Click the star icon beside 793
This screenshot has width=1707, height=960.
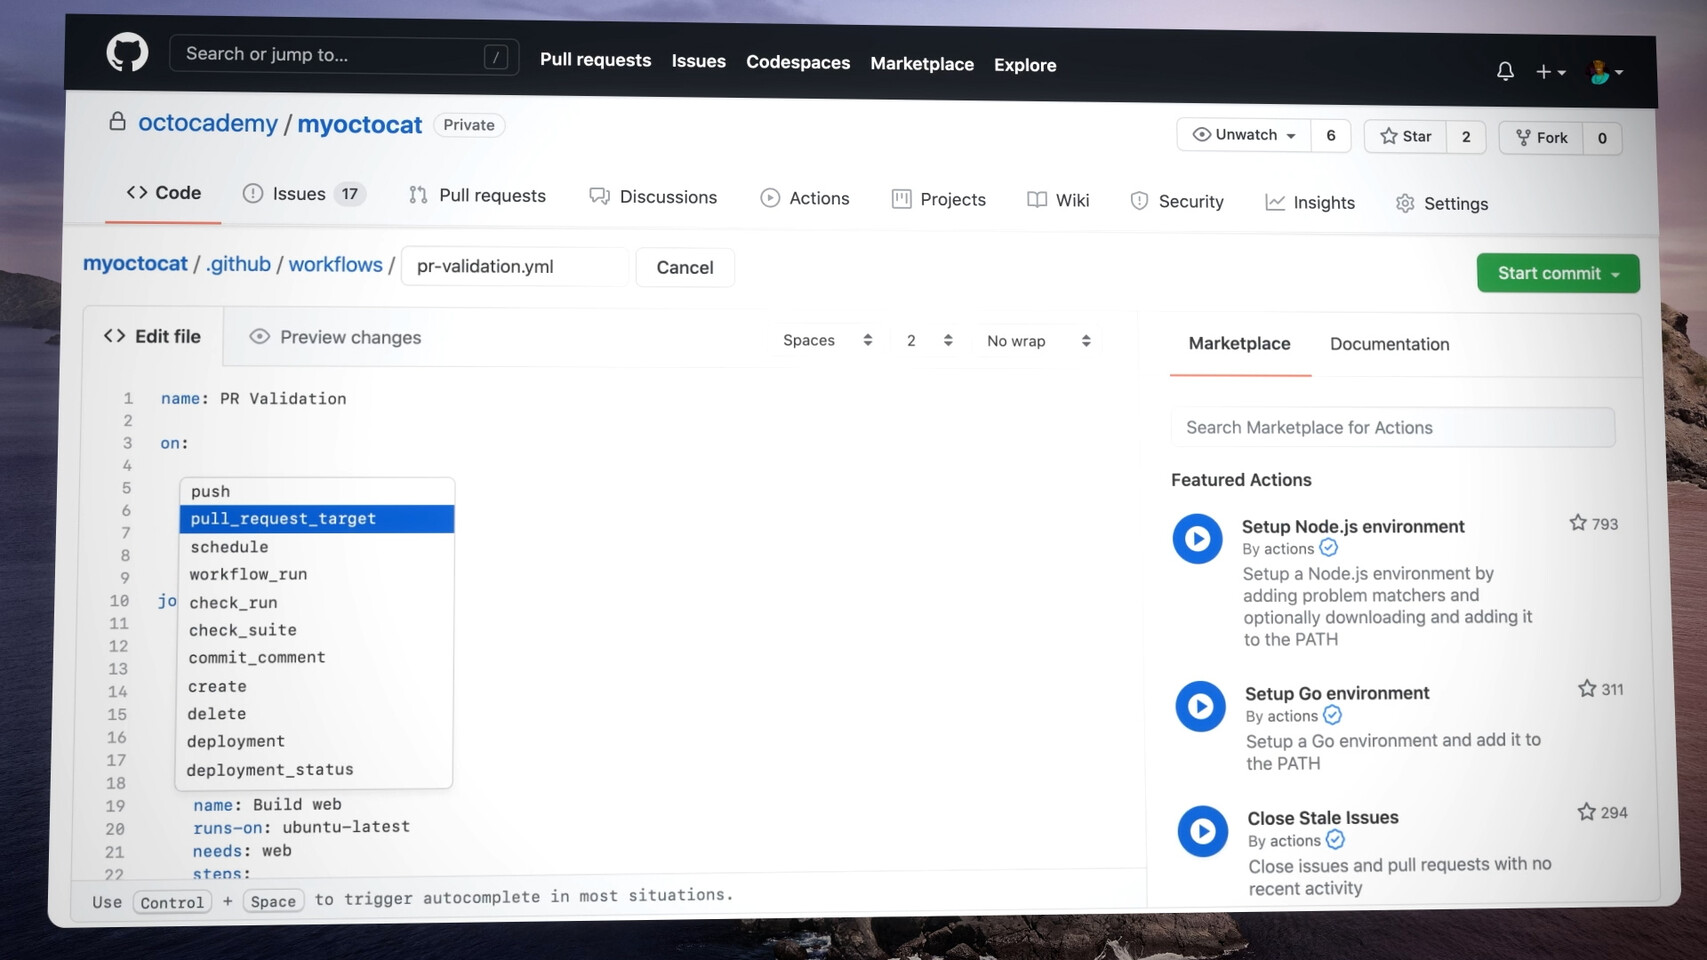point(1578,523)
